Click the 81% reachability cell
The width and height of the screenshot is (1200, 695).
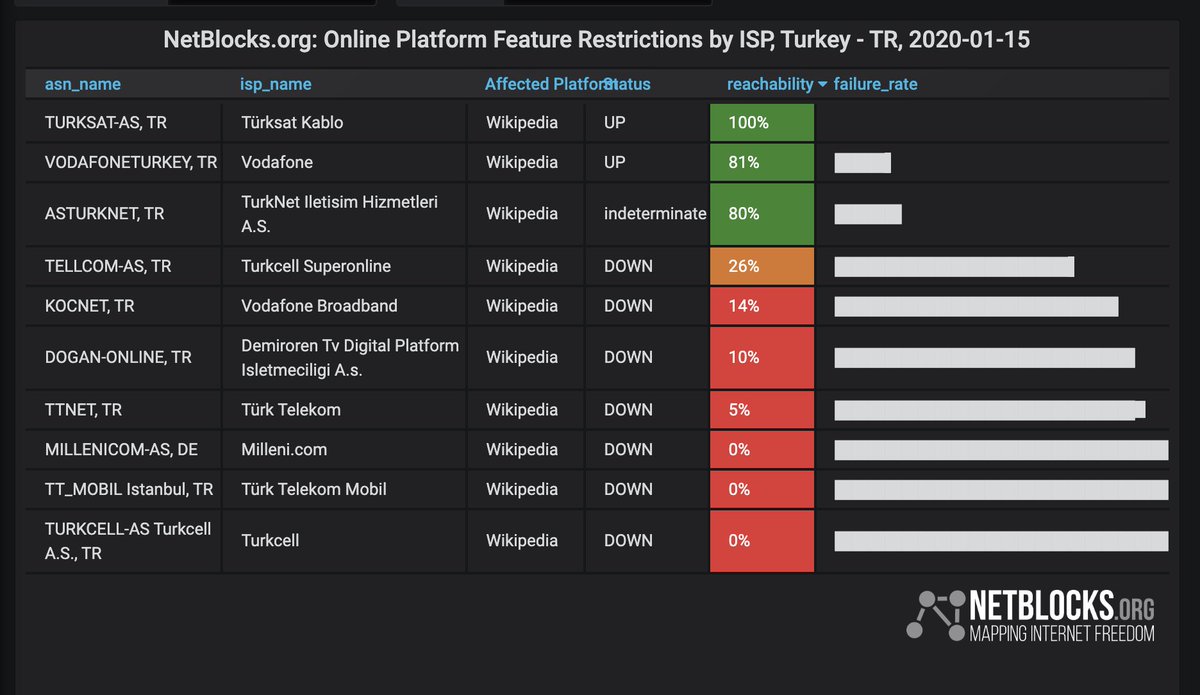763,162
